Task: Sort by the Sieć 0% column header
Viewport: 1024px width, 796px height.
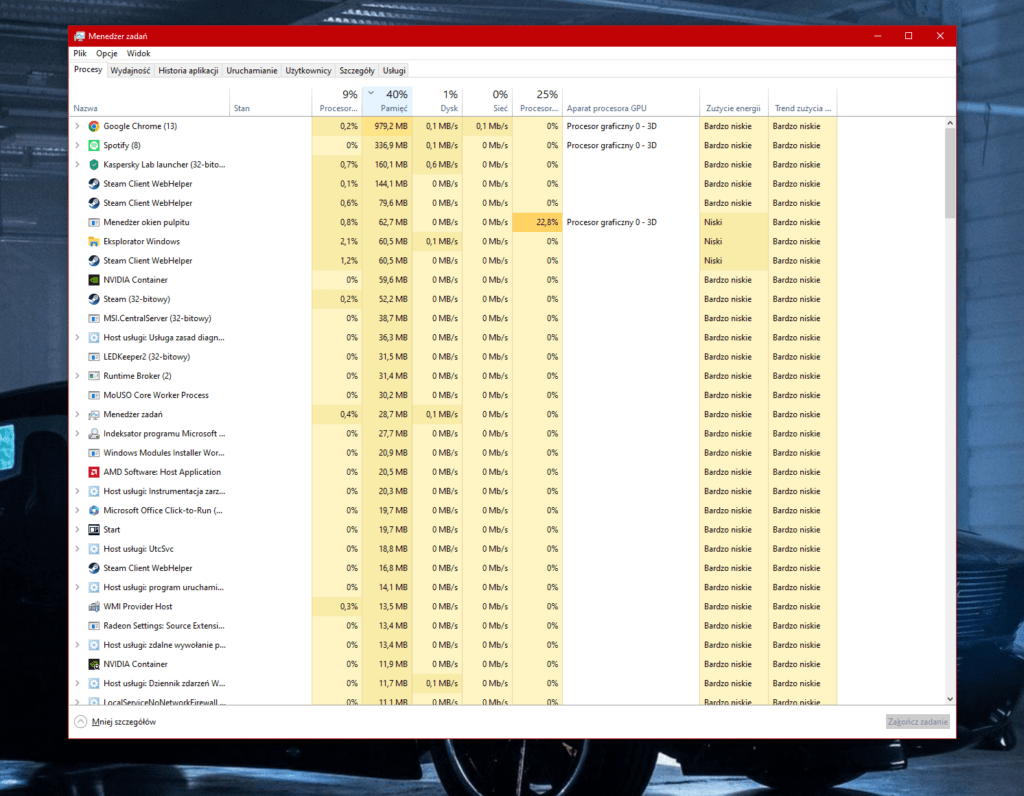Action: [x=487, y=102]
